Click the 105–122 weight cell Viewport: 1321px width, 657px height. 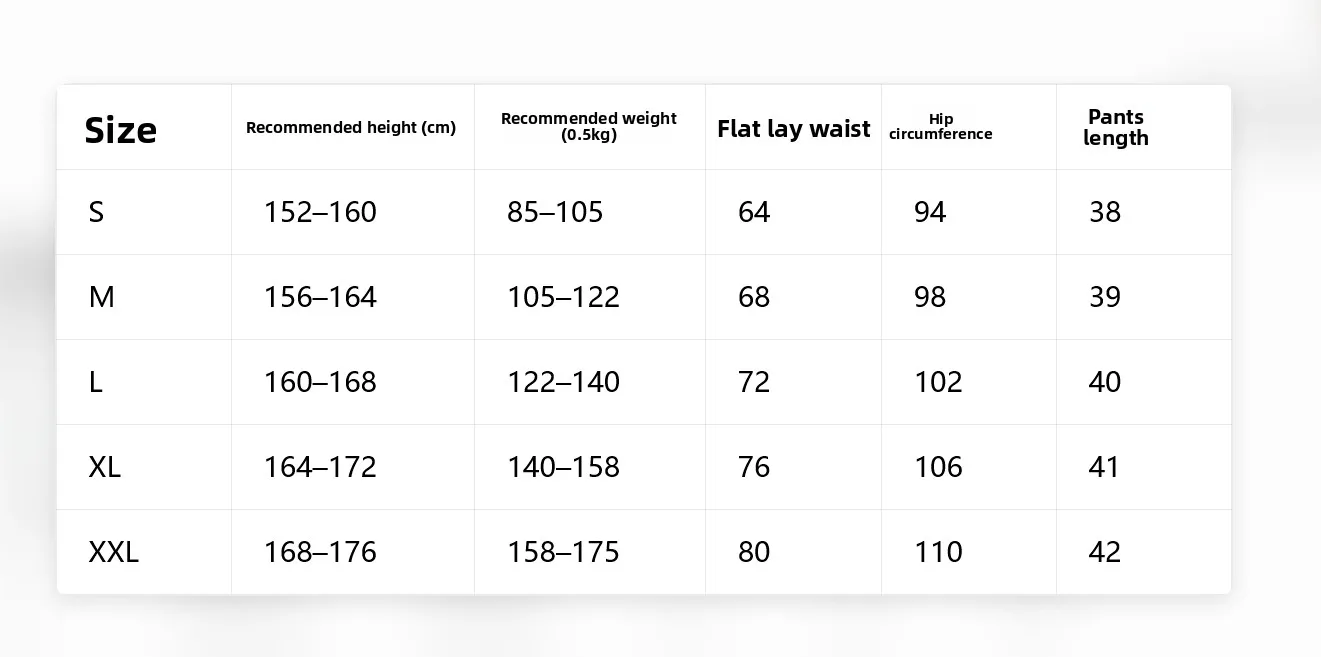(564, 297)
